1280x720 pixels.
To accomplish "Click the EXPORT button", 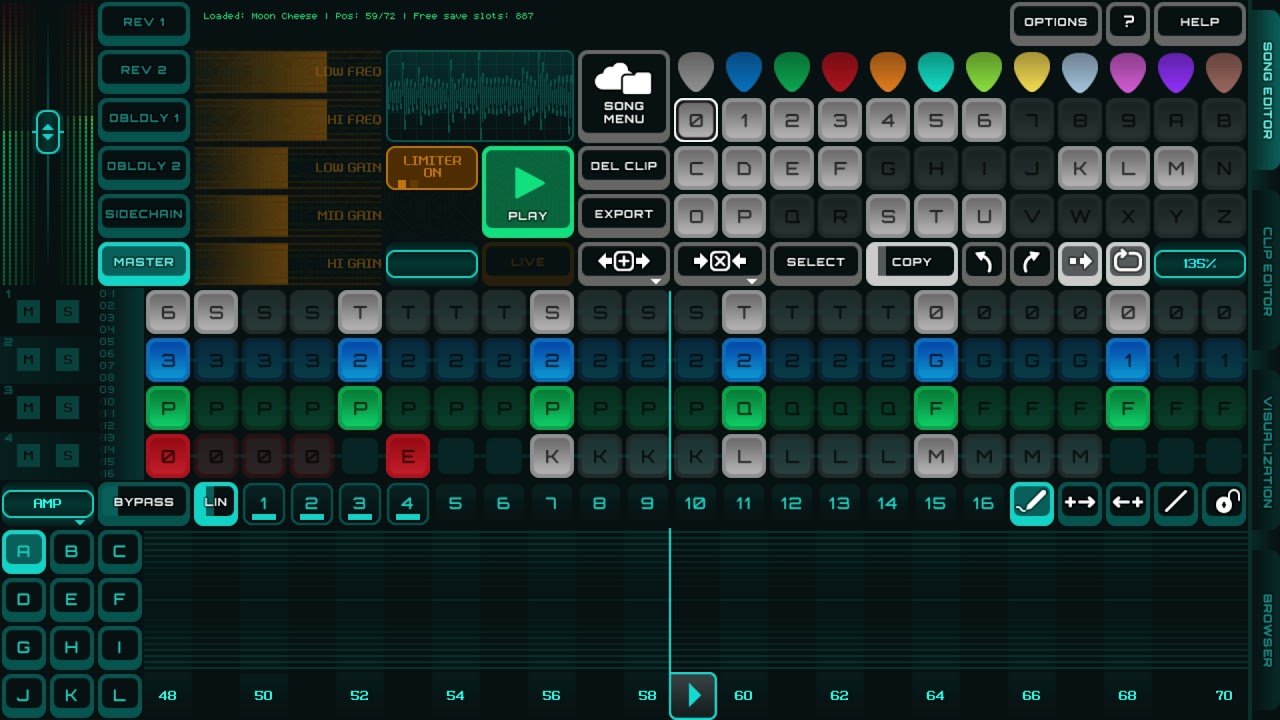I will pos(623,214).
